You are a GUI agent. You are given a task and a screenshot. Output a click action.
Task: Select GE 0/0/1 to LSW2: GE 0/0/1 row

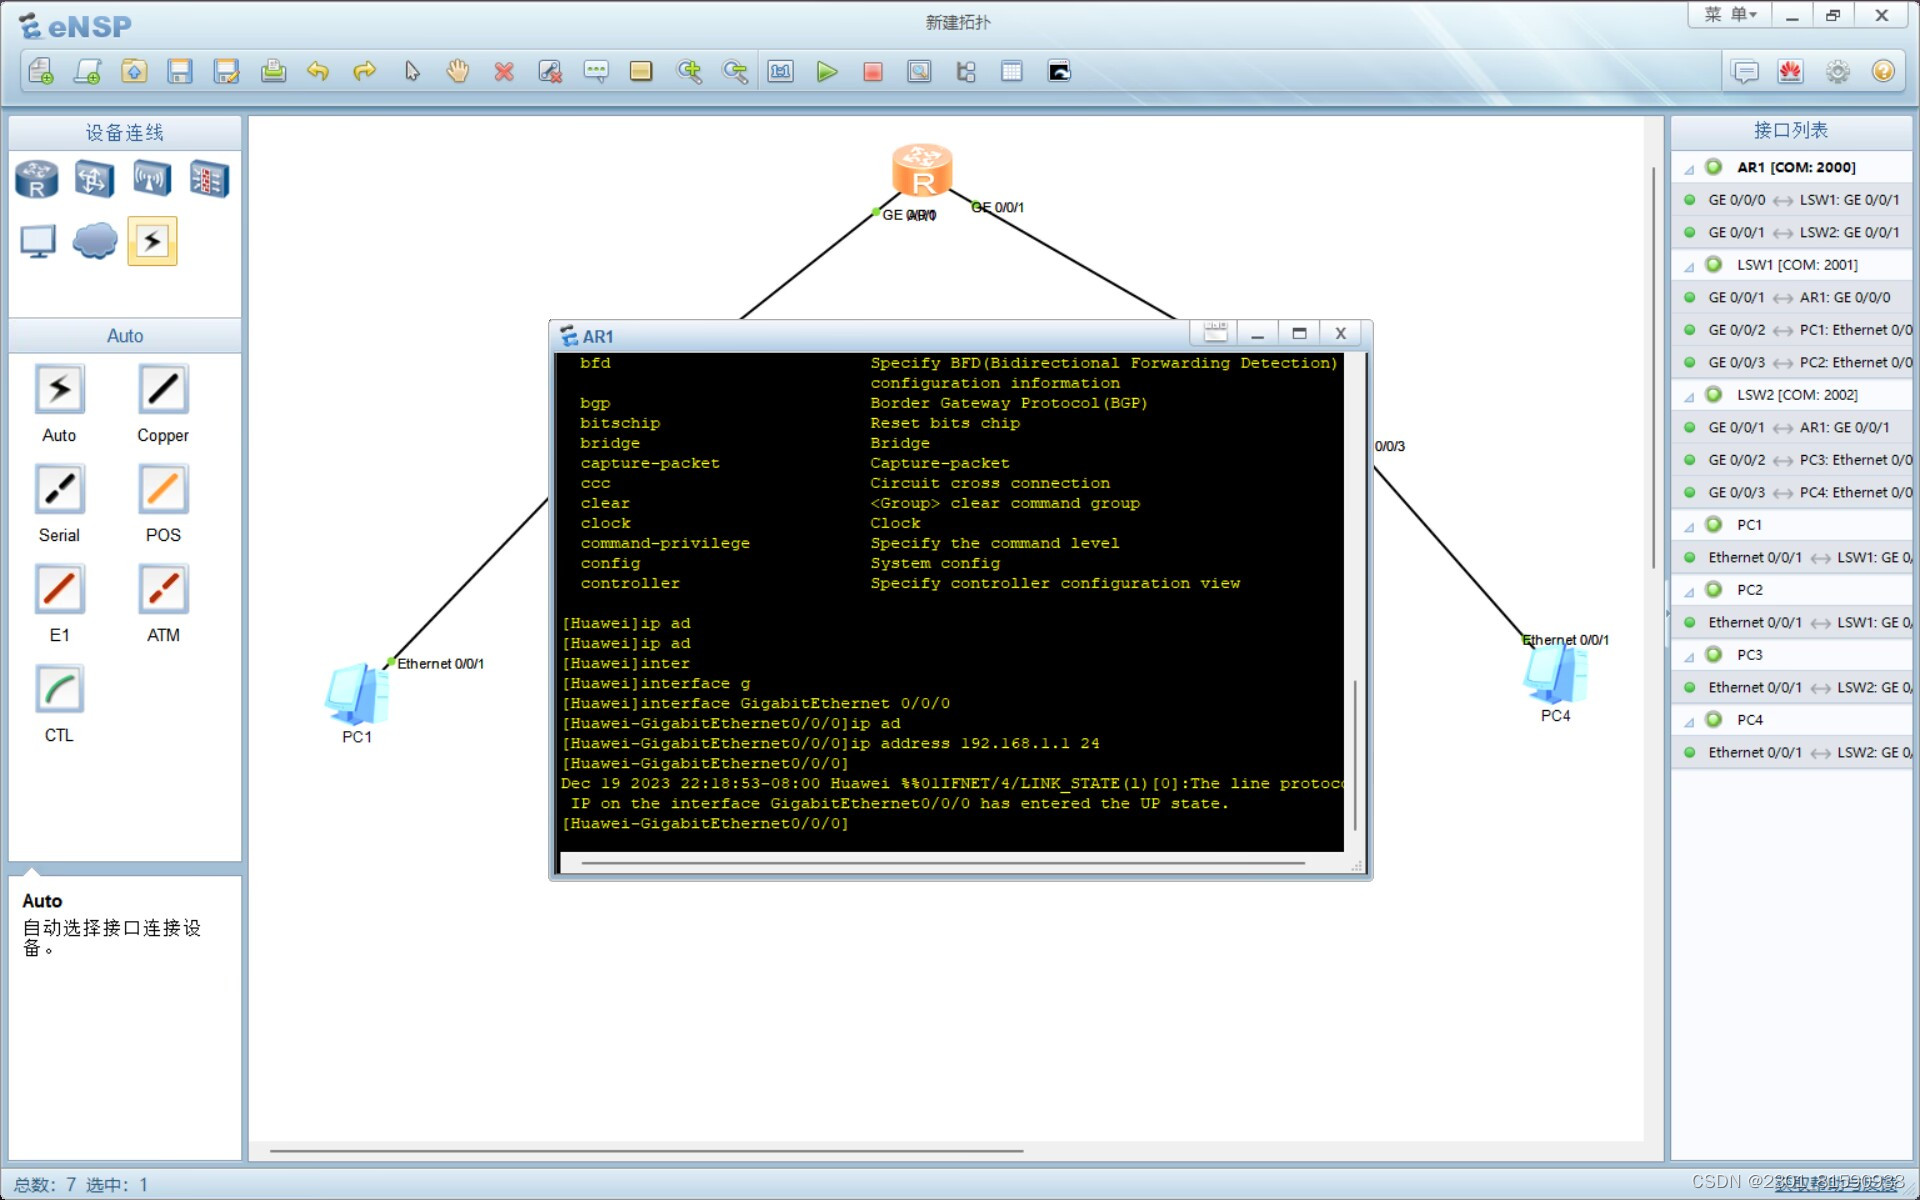point(1792,232)
